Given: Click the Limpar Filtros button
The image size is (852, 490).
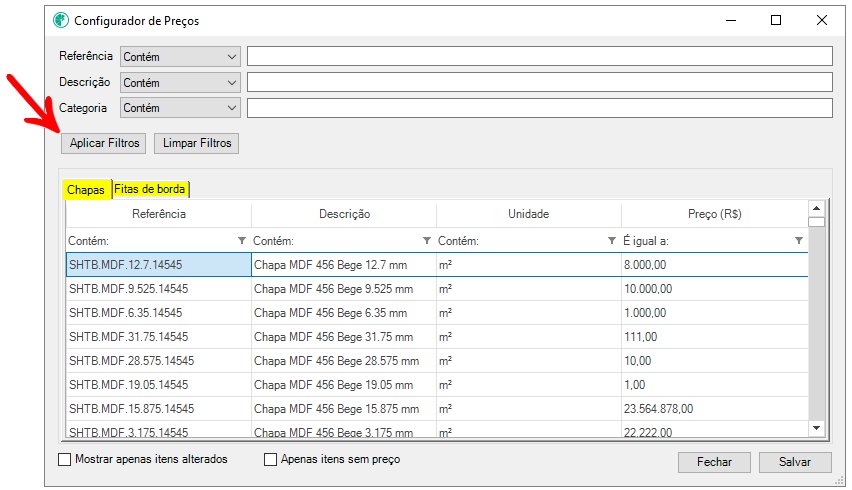Looking at the screenshot, I should coord(196,143).
